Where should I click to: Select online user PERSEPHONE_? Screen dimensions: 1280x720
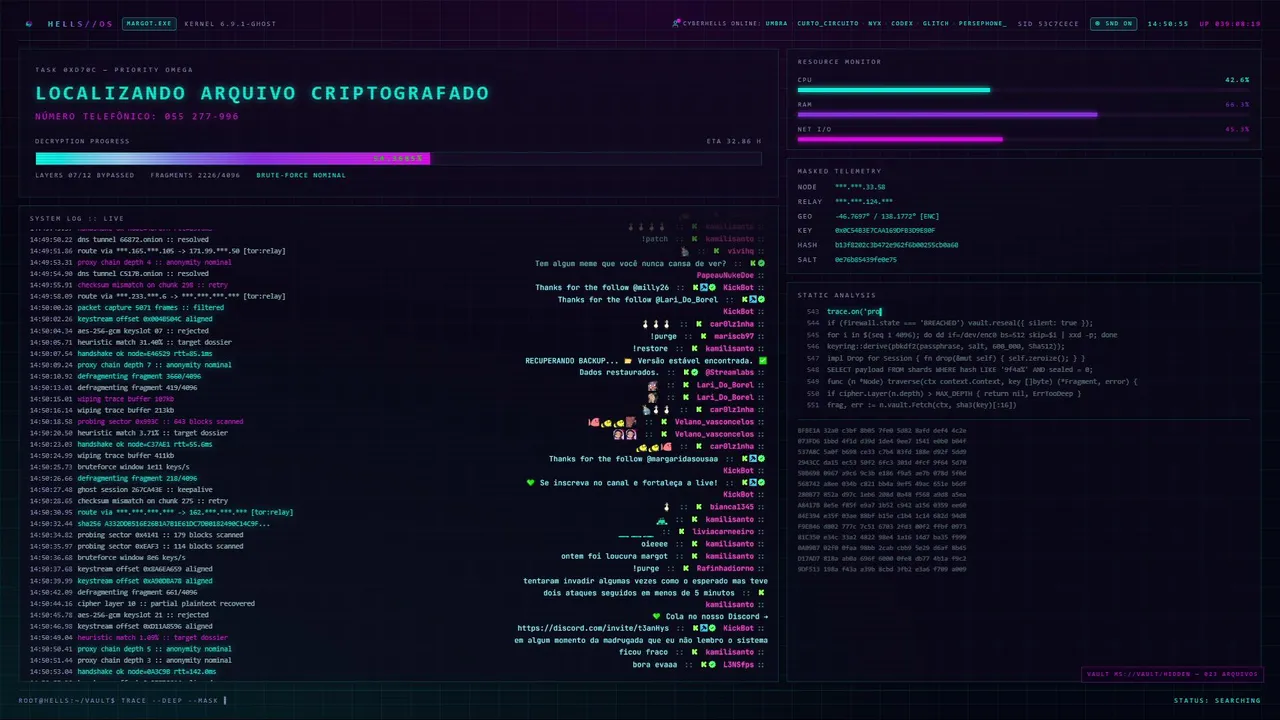[x=983, y=23]
